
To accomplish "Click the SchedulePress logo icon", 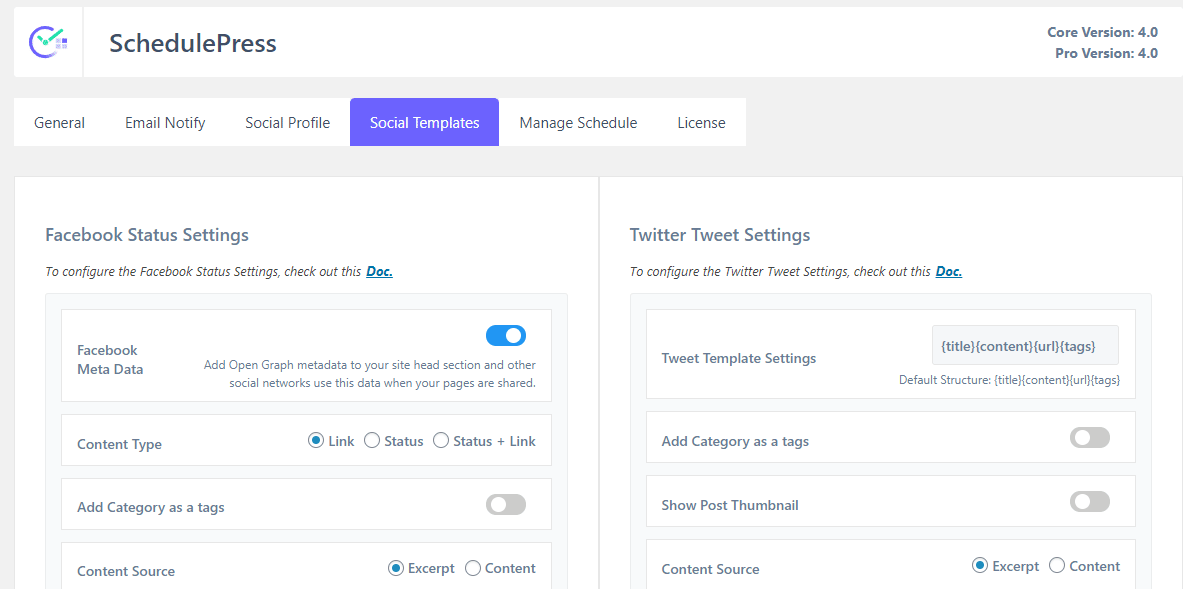I will pos(48,41).
